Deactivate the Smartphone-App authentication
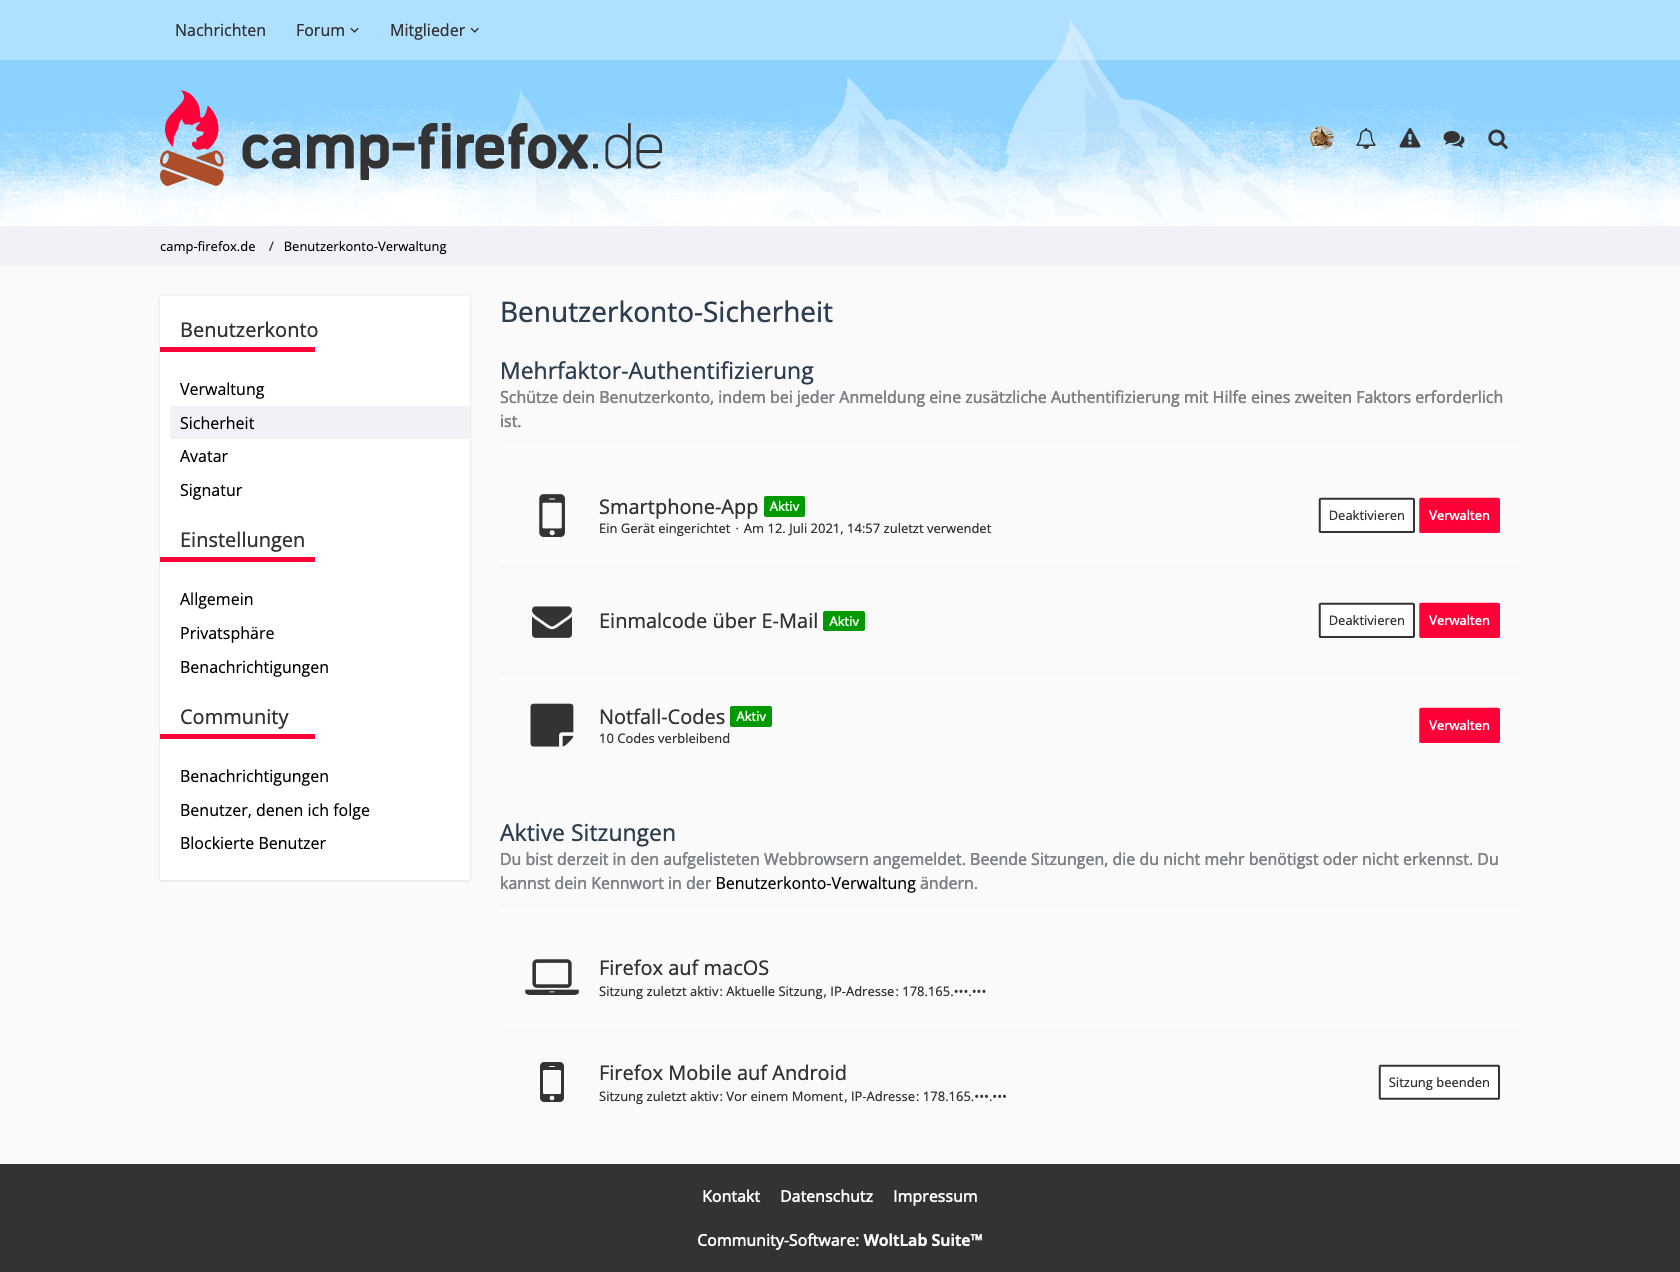The height and width of the screenshot is (1272, 1680). [x=1366, y=515]
